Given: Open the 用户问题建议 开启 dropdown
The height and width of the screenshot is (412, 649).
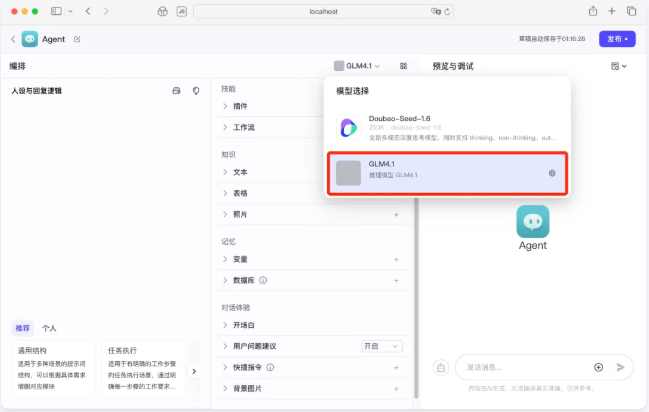Looking at the screenshot, I should pyautogui.click(x=381, y=346).
